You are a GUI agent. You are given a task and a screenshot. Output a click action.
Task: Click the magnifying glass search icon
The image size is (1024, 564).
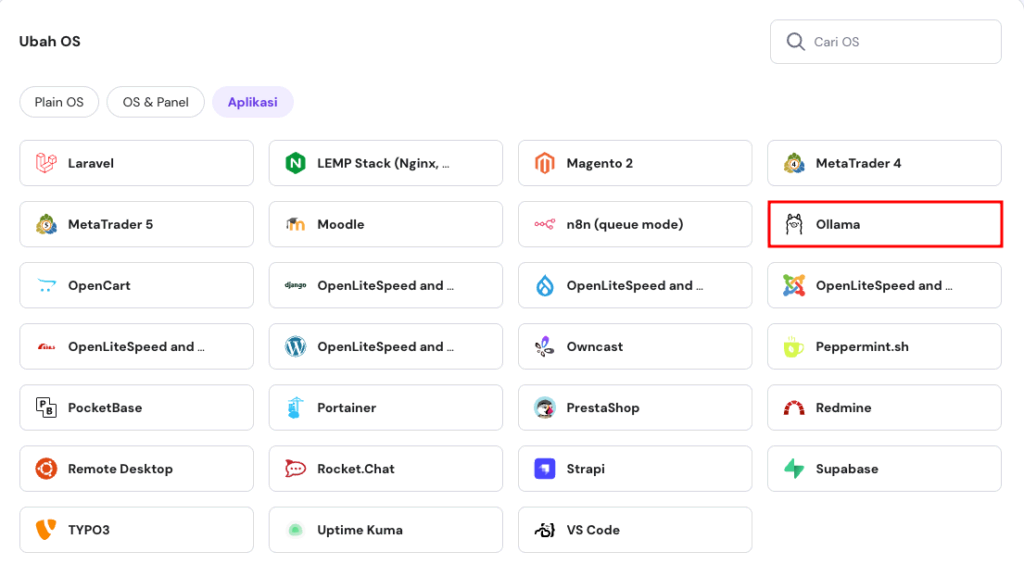(x=795, y=42)
